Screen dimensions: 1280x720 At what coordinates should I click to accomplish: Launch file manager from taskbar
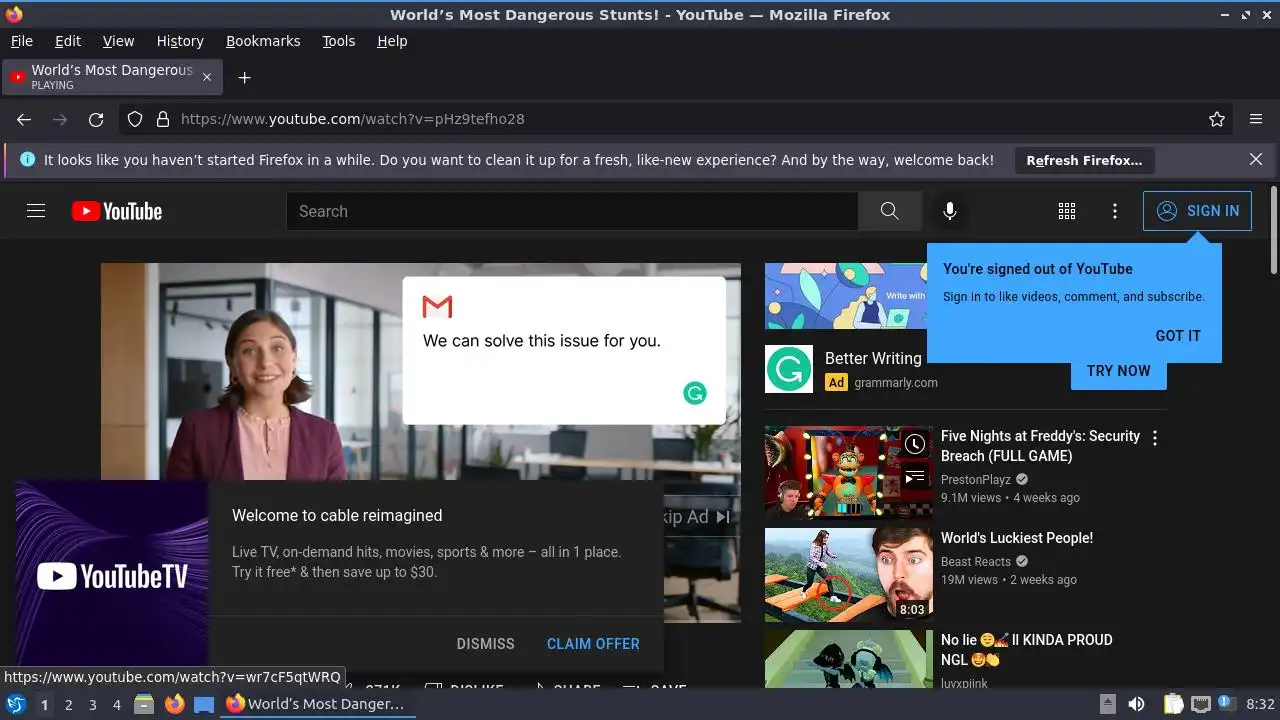pos(144,704)
